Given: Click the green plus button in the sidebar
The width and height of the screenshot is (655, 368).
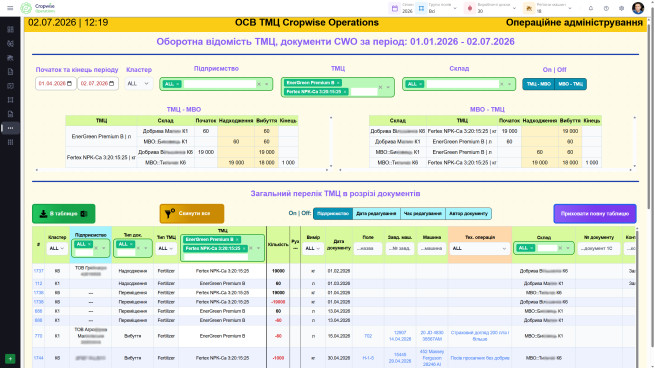Looking at the screenshot, I should (x=10, y=358).
